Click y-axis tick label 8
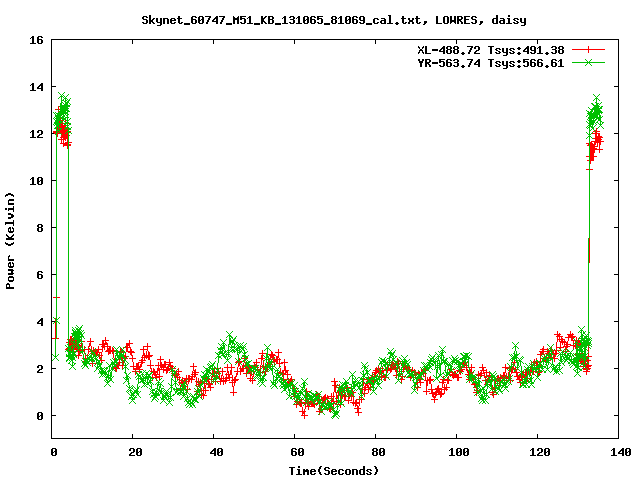Screen dimensions: 640x480 40,228
